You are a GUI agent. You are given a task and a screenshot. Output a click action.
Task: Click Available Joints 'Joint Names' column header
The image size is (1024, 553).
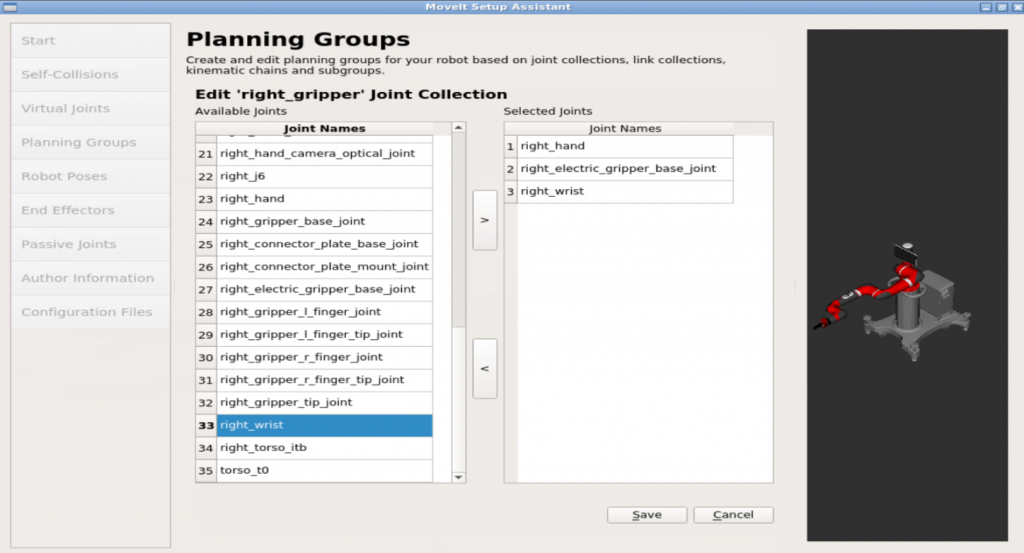coord(324,129)
